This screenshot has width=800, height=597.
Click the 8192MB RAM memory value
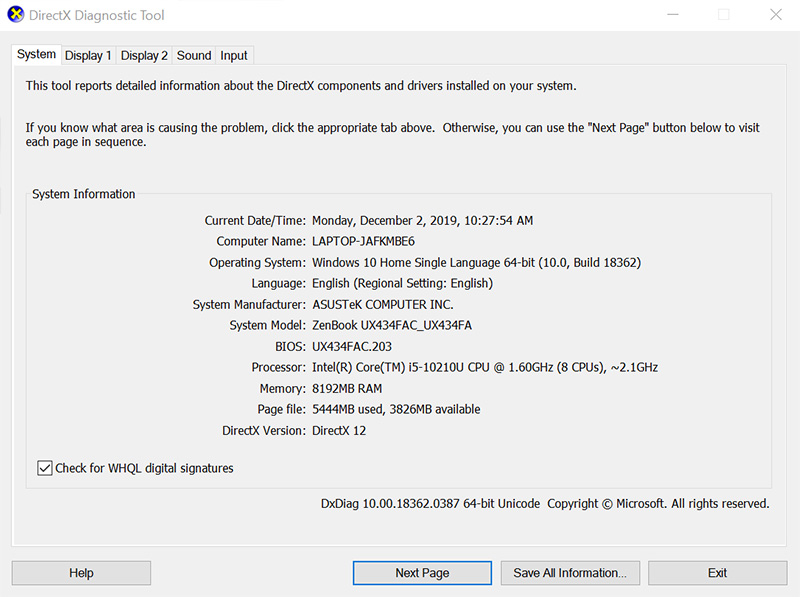[347, 389]
